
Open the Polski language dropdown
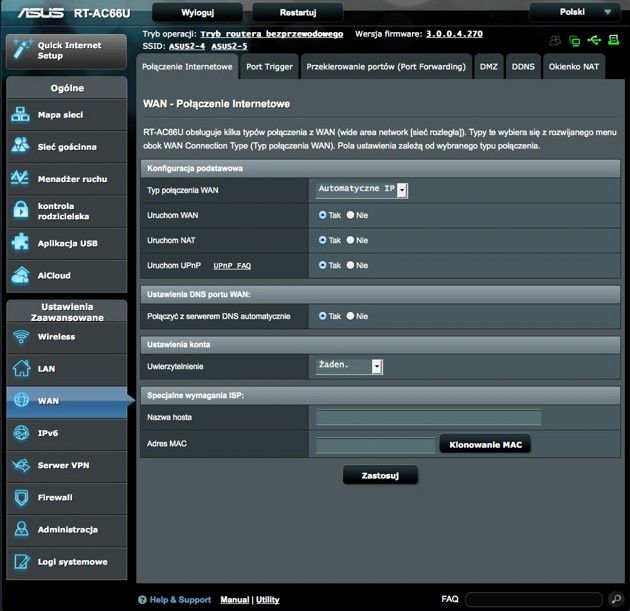(577, 12)
